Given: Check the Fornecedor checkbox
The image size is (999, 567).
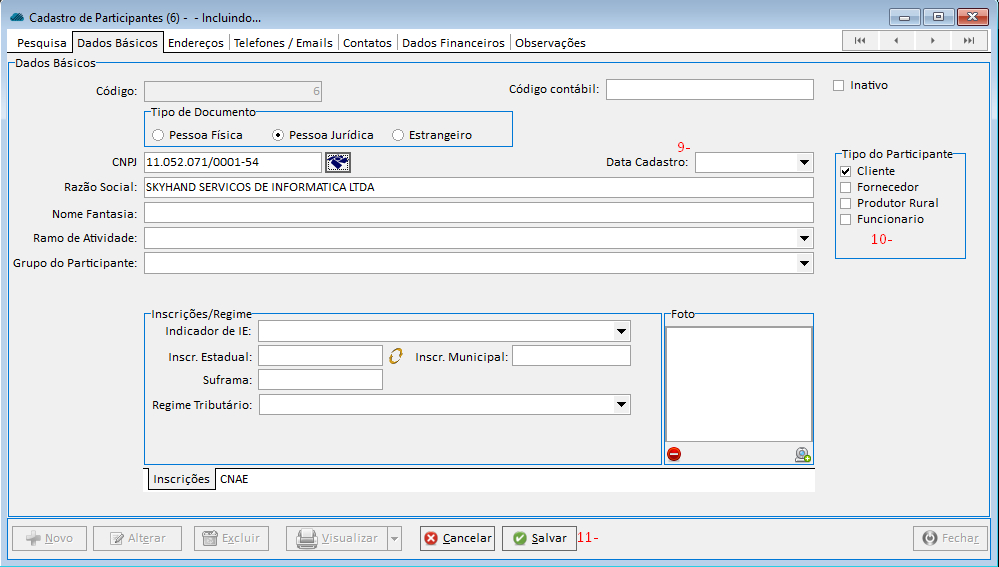Looking at the screenshot, I should pos(846,187).
